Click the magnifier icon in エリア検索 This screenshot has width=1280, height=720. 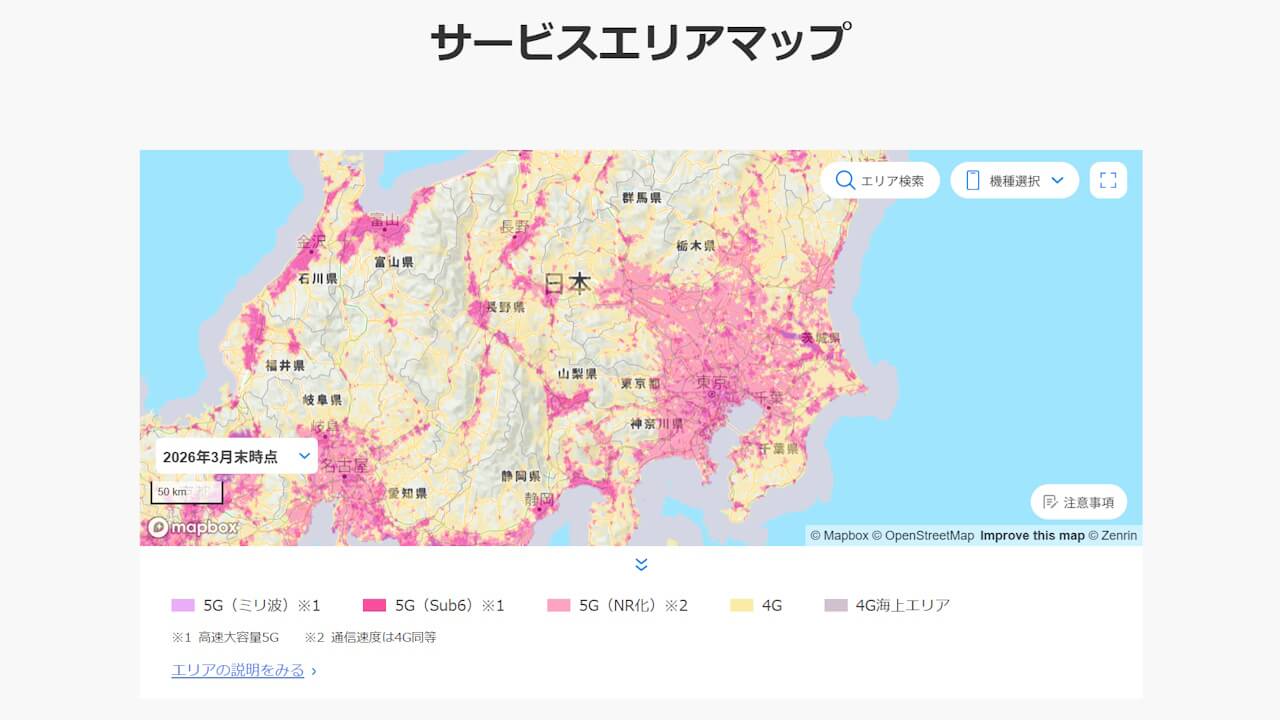tap(846, 180)
